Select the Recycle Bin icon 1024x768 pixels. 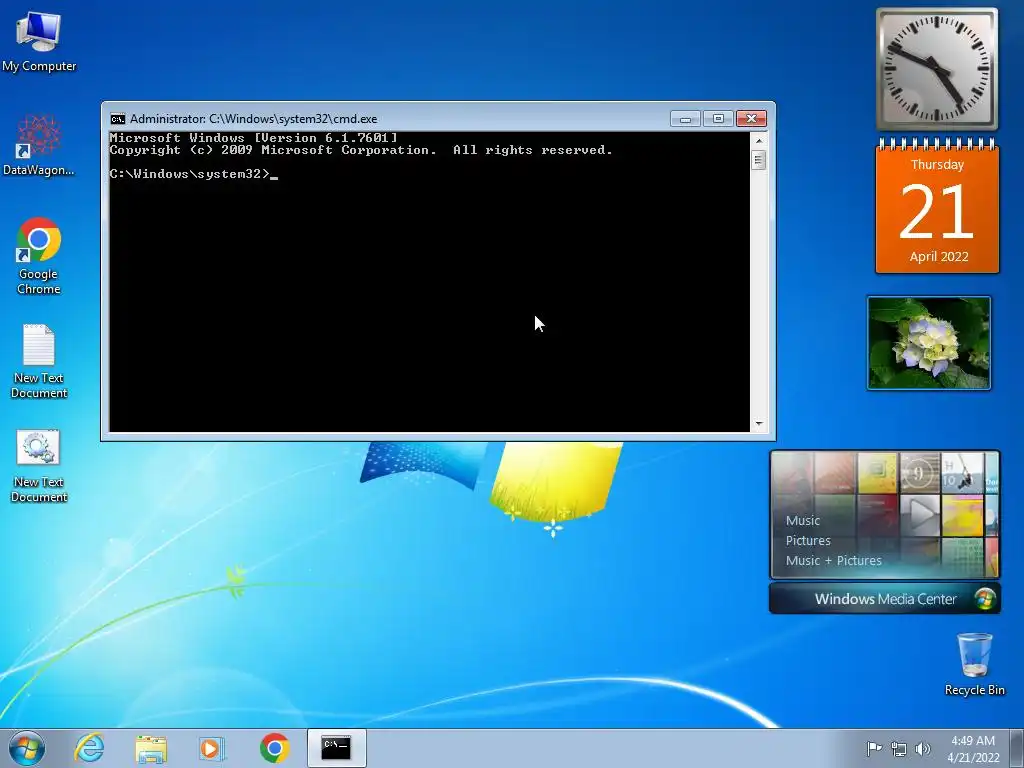coord(974,664)
